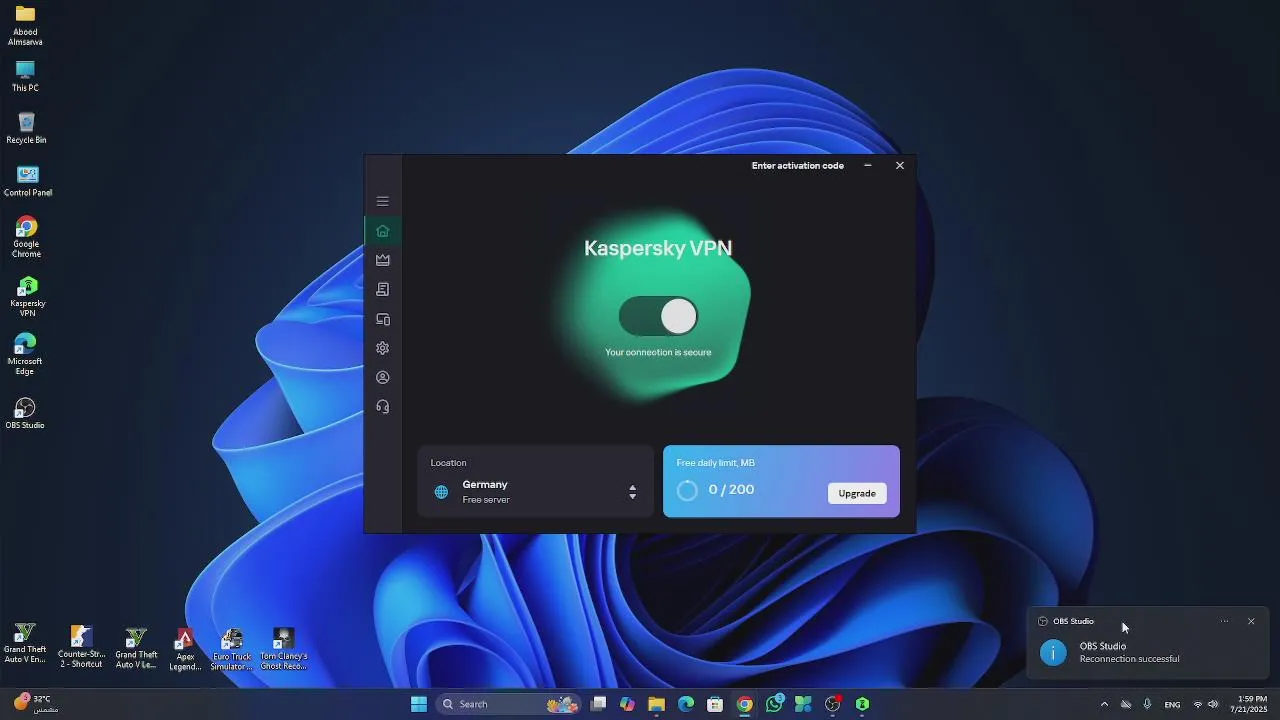The height and width of the screenshot is (720, 1280).
Task: Open the support headset icon in the sidebar
Action: pos(382,407)
